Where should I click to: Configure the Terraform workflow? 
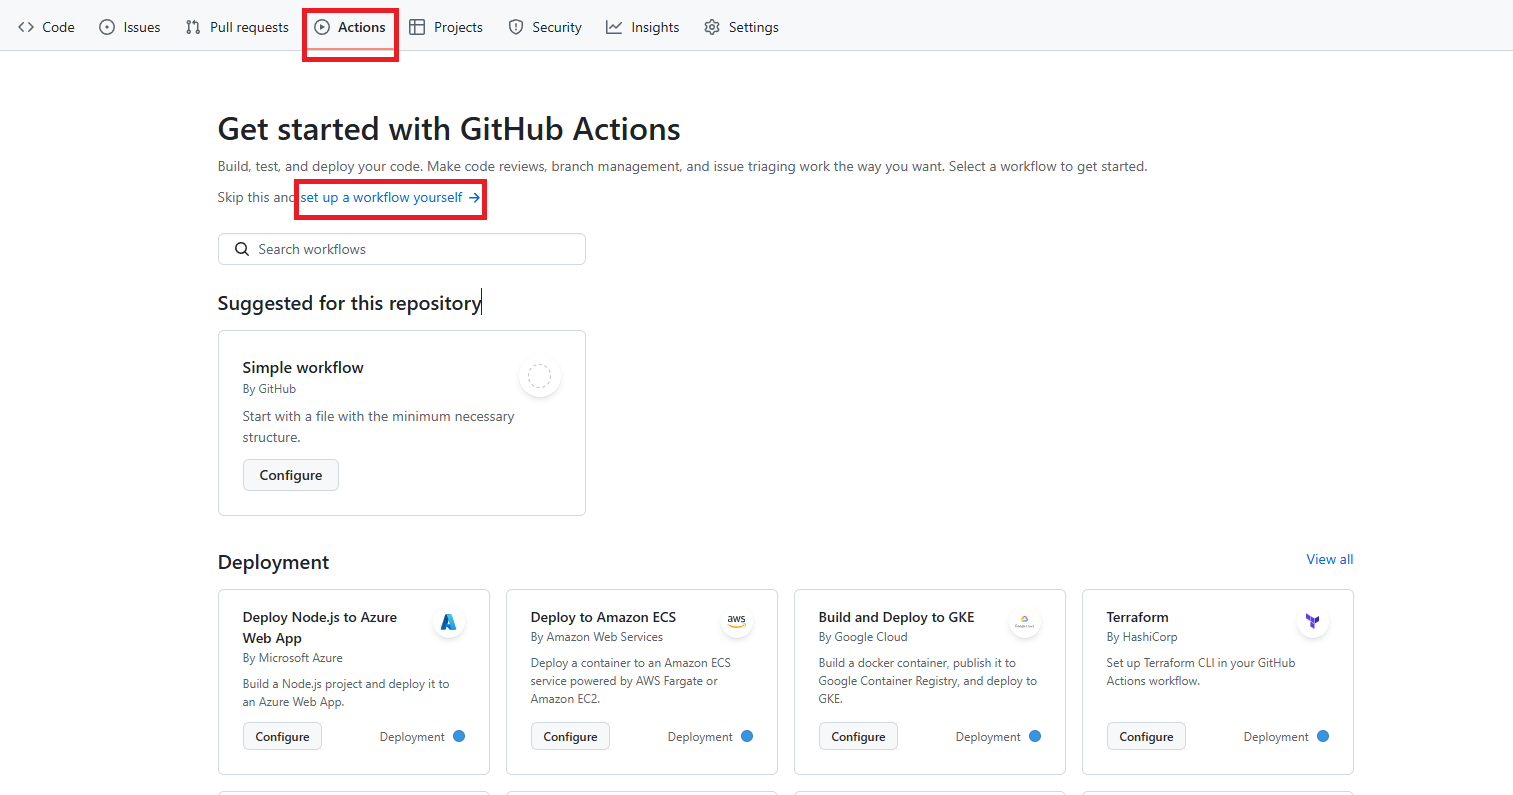point(1146,737)
